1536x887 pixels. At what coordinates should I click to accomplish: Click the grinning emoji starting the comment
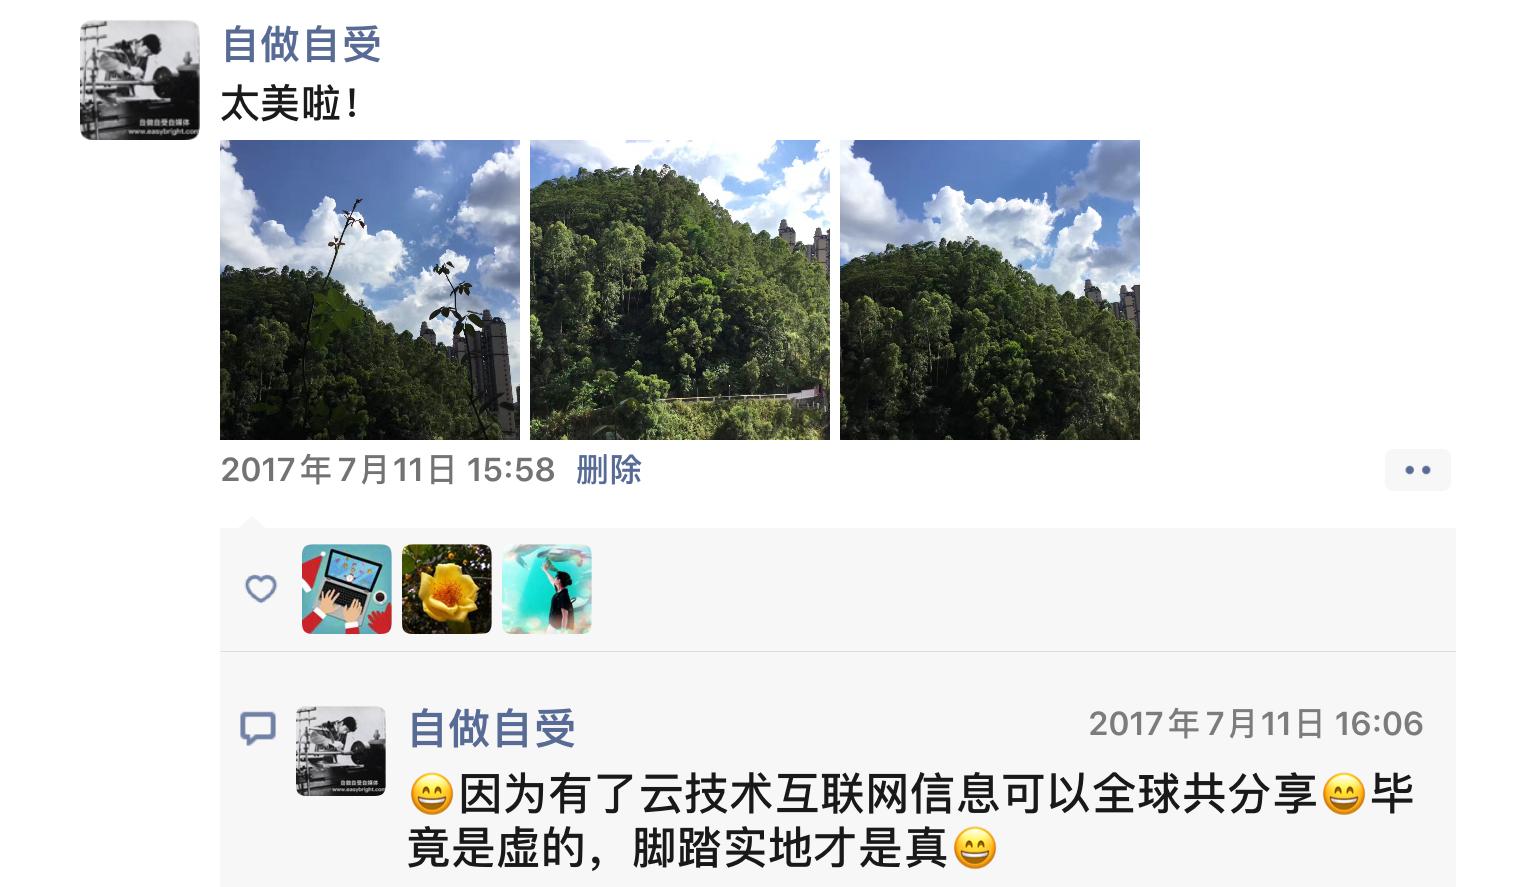432,796
